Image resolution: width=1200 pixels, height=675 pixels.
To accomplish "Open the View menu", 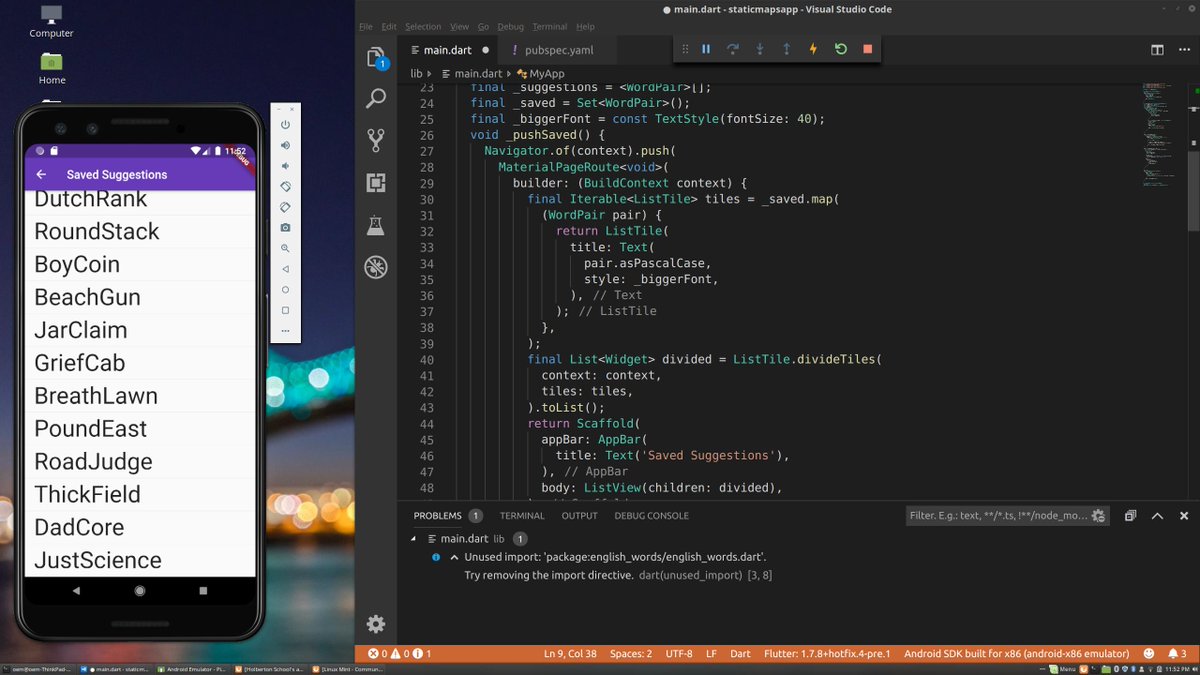I will point(459,27).
